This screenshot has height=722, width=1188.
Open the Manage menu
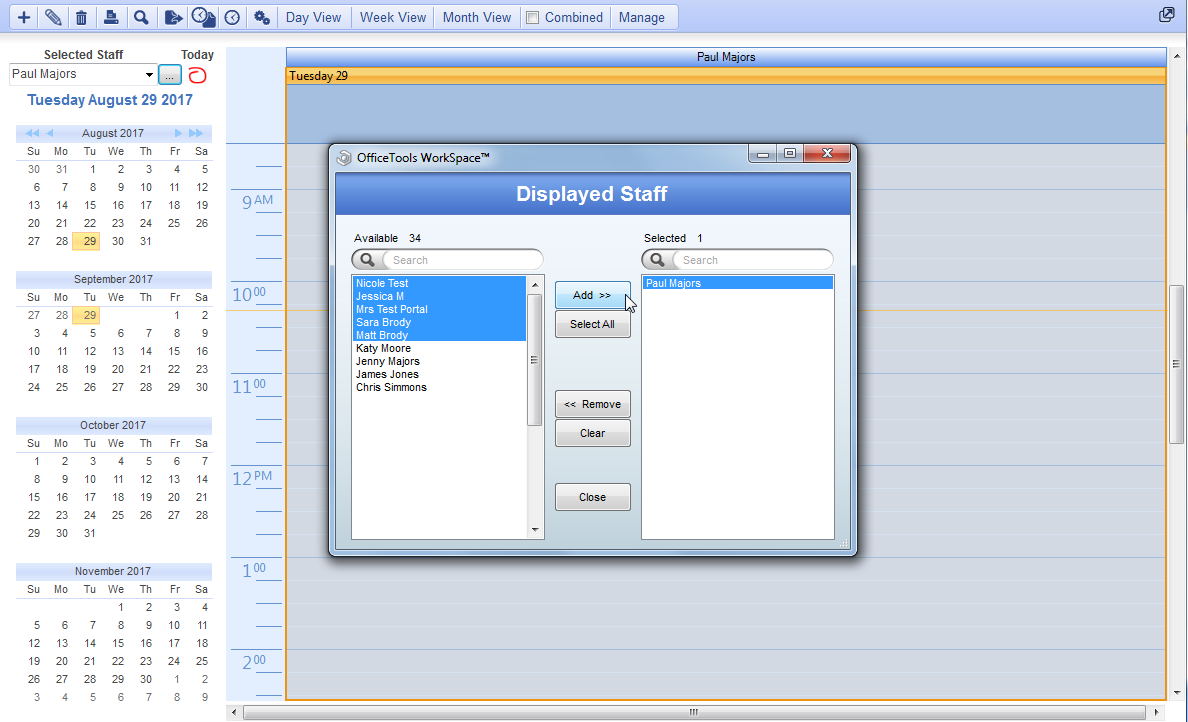pos(642,17)
